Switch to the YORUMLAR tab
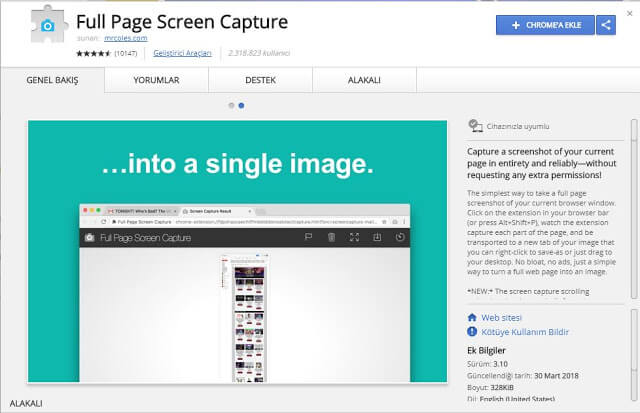 coord(156,80)
